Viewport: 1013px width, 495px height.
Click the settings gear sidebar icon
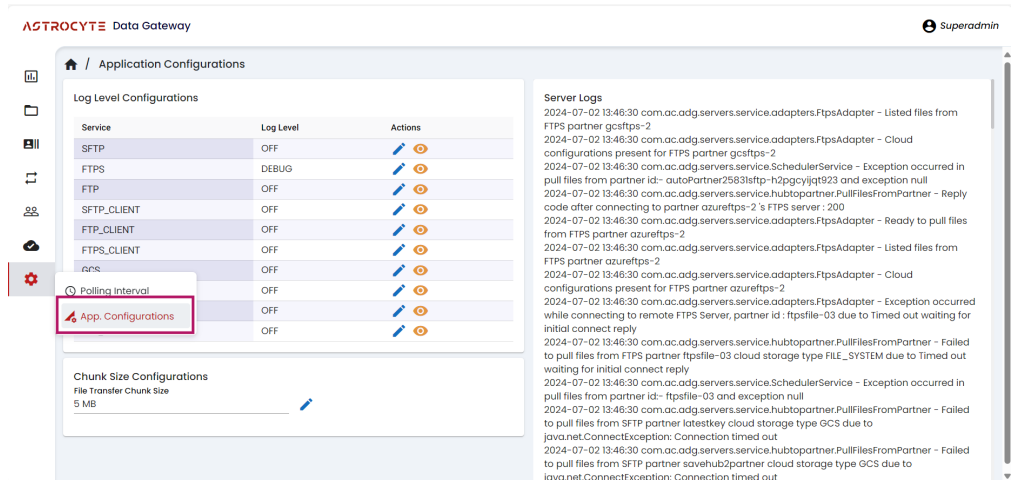click(31, 279)
